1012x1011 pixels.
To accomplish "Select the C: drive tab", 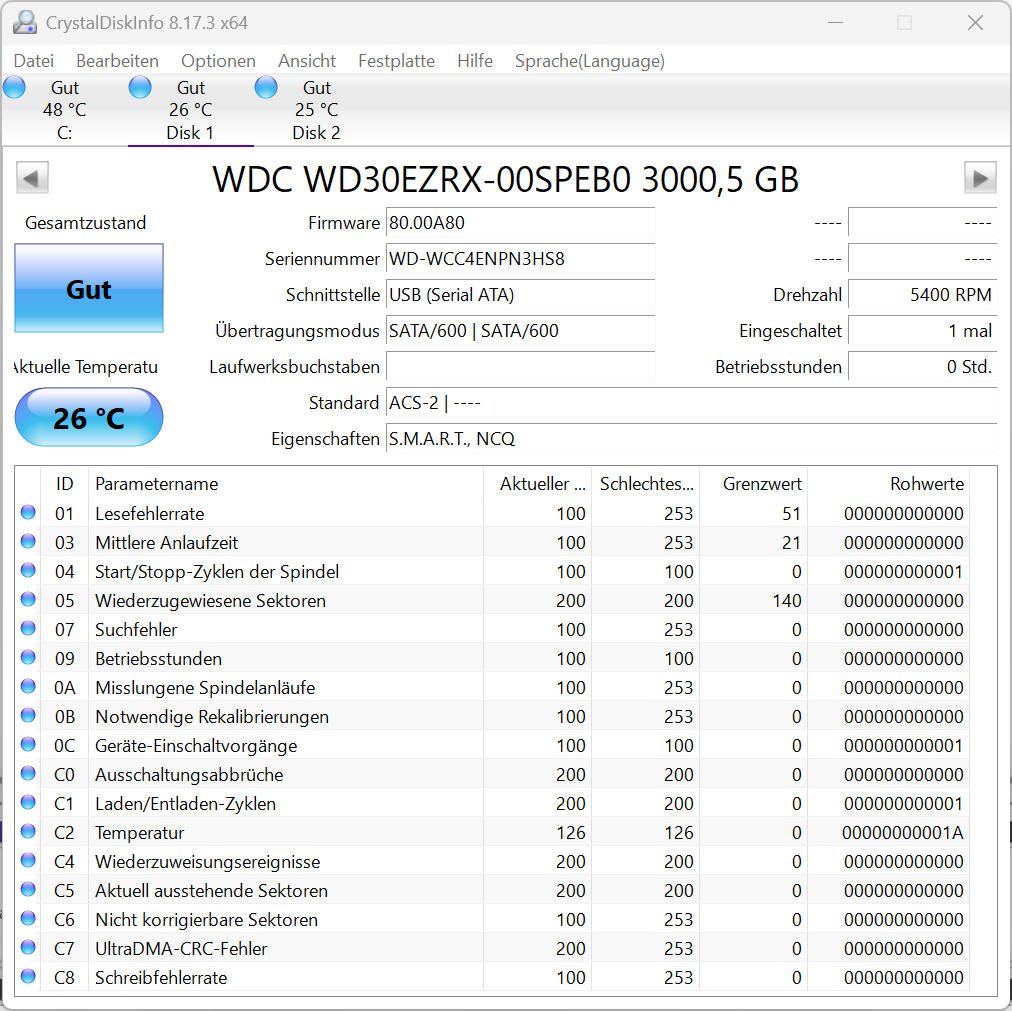I will pos(65,110).
